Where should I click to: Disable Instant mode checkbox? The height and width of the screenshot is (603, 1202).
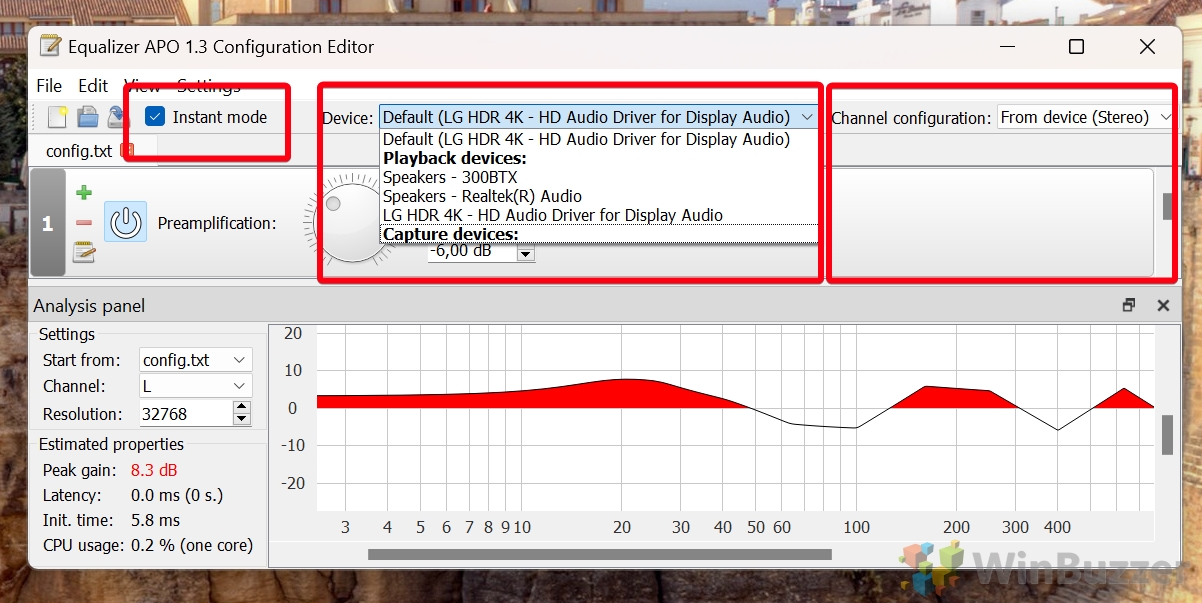tap(155, 117)
